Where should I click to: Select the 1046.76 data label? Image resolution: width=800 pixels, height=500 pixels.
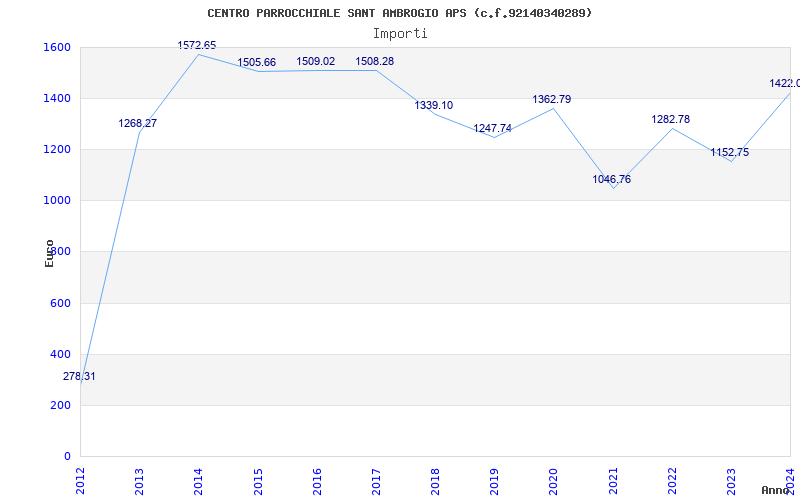point(612,180)
